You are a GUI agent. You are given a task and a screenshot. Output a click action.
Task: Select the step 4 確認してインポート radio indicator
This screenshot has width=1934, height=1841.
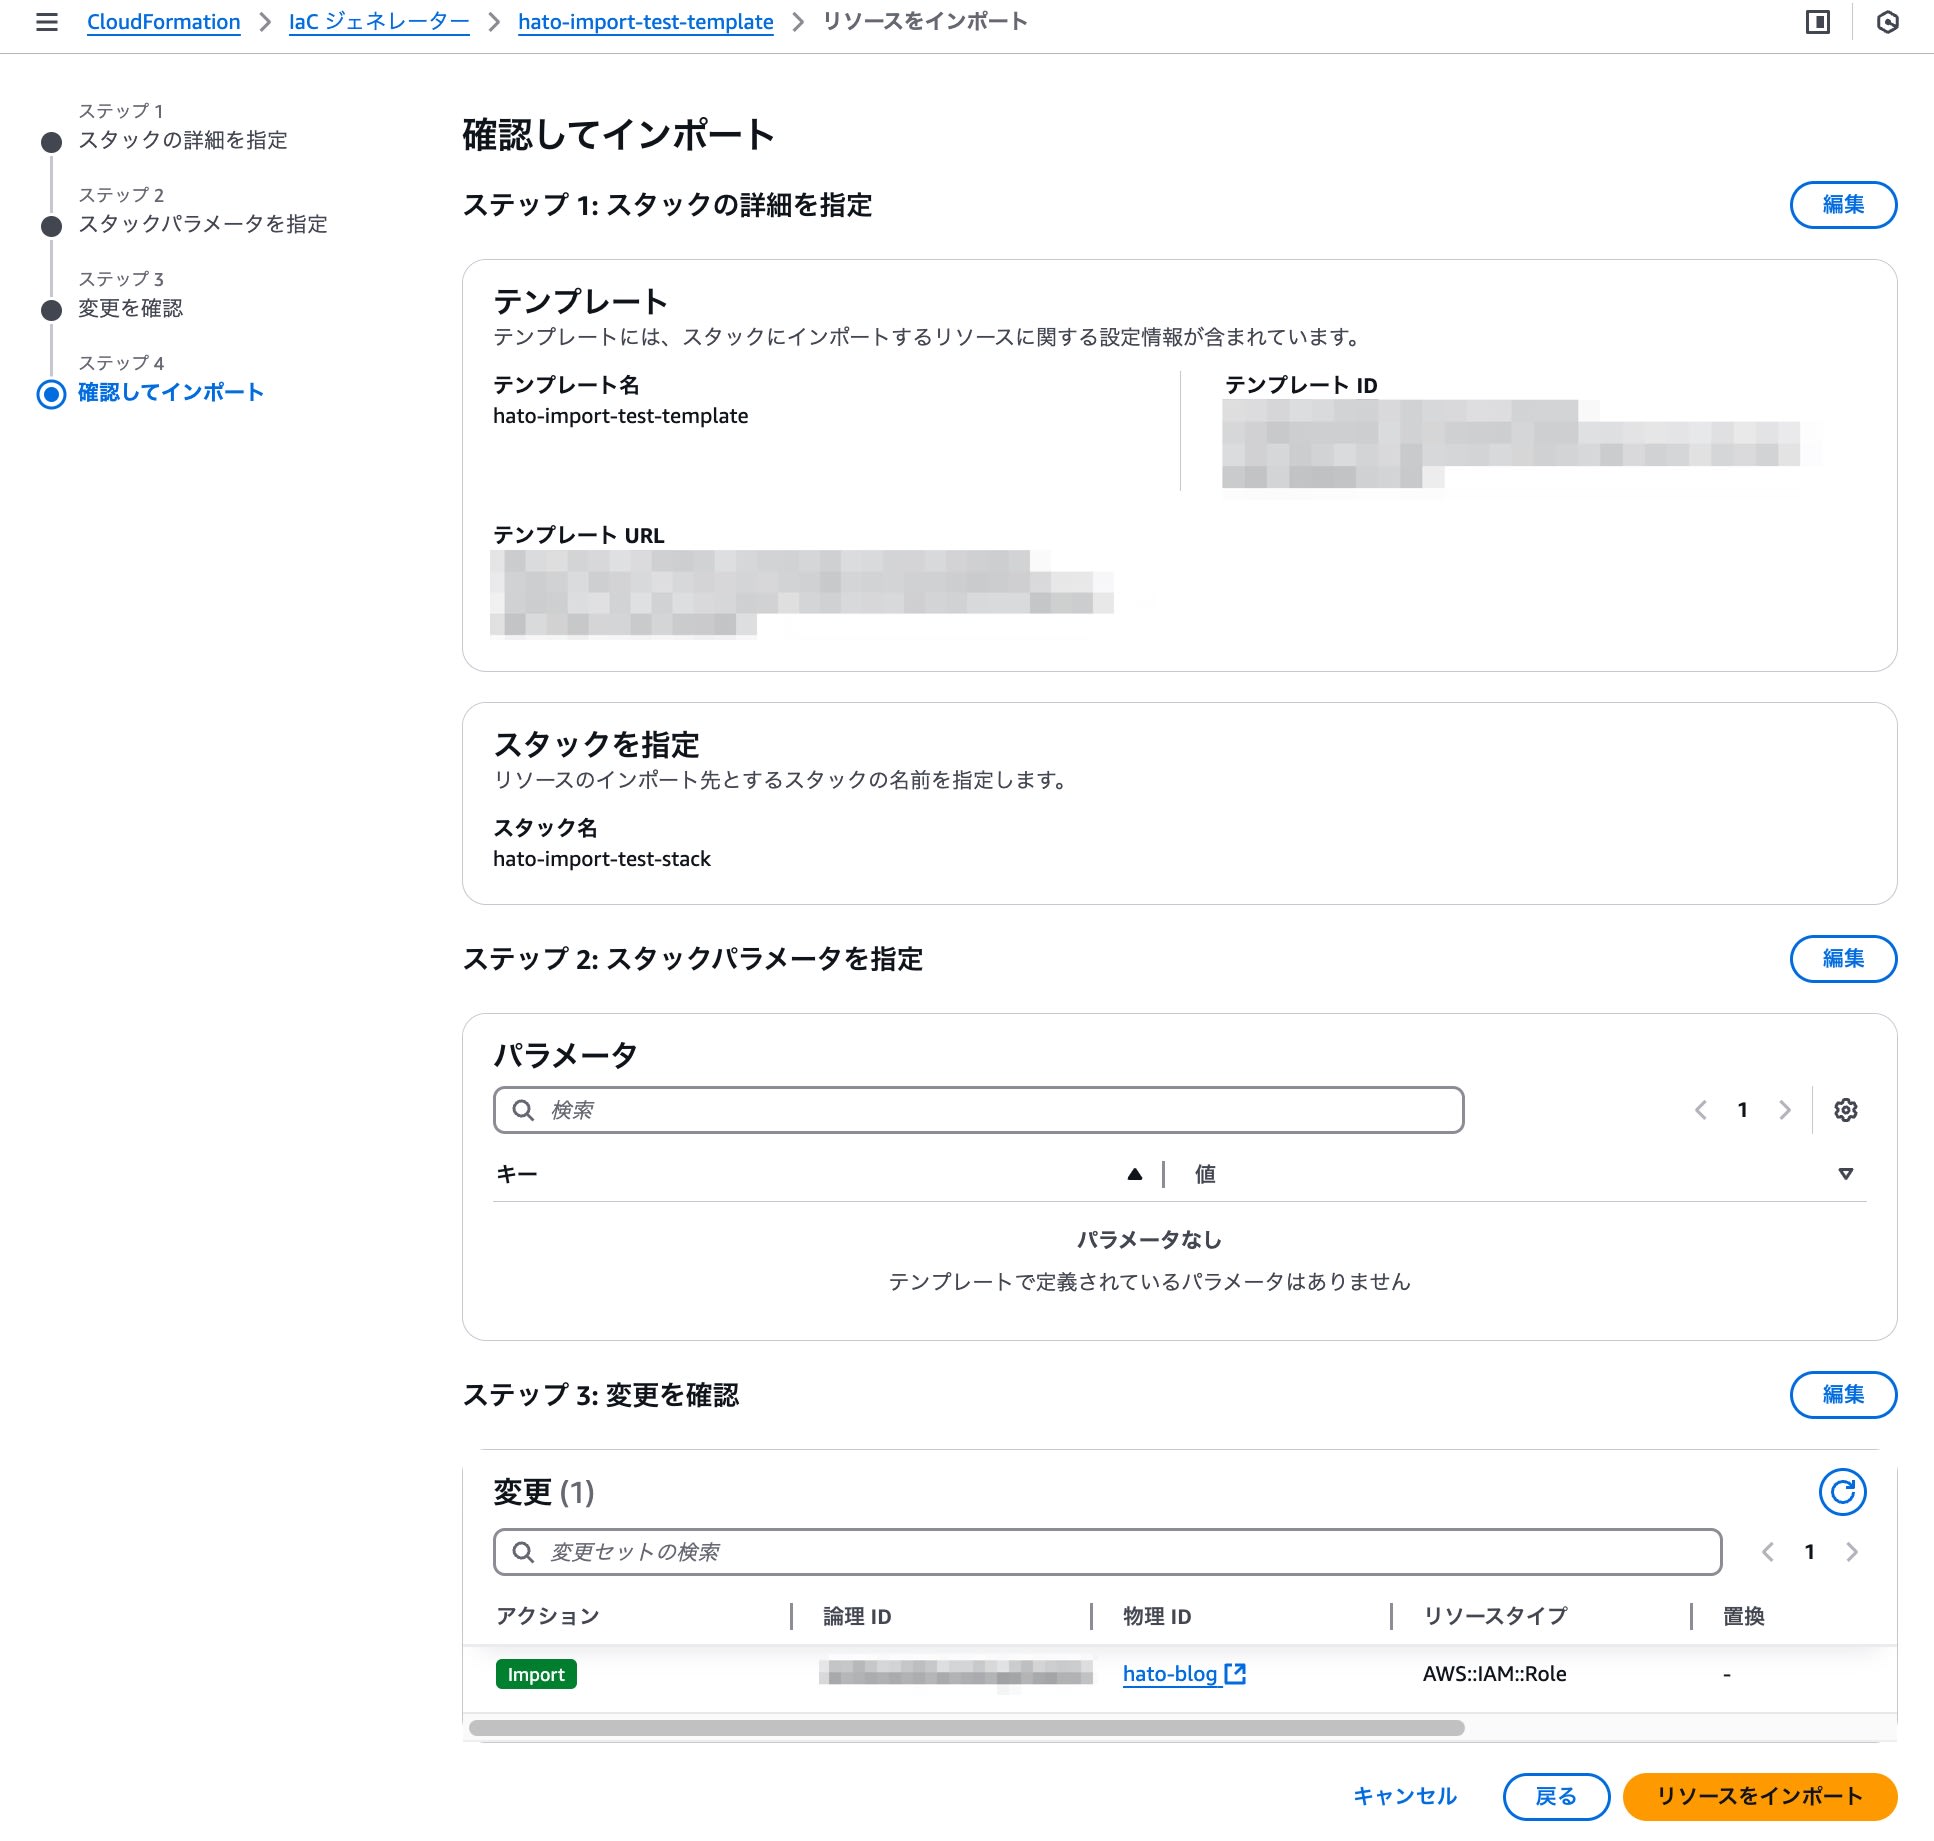point(51,394)
